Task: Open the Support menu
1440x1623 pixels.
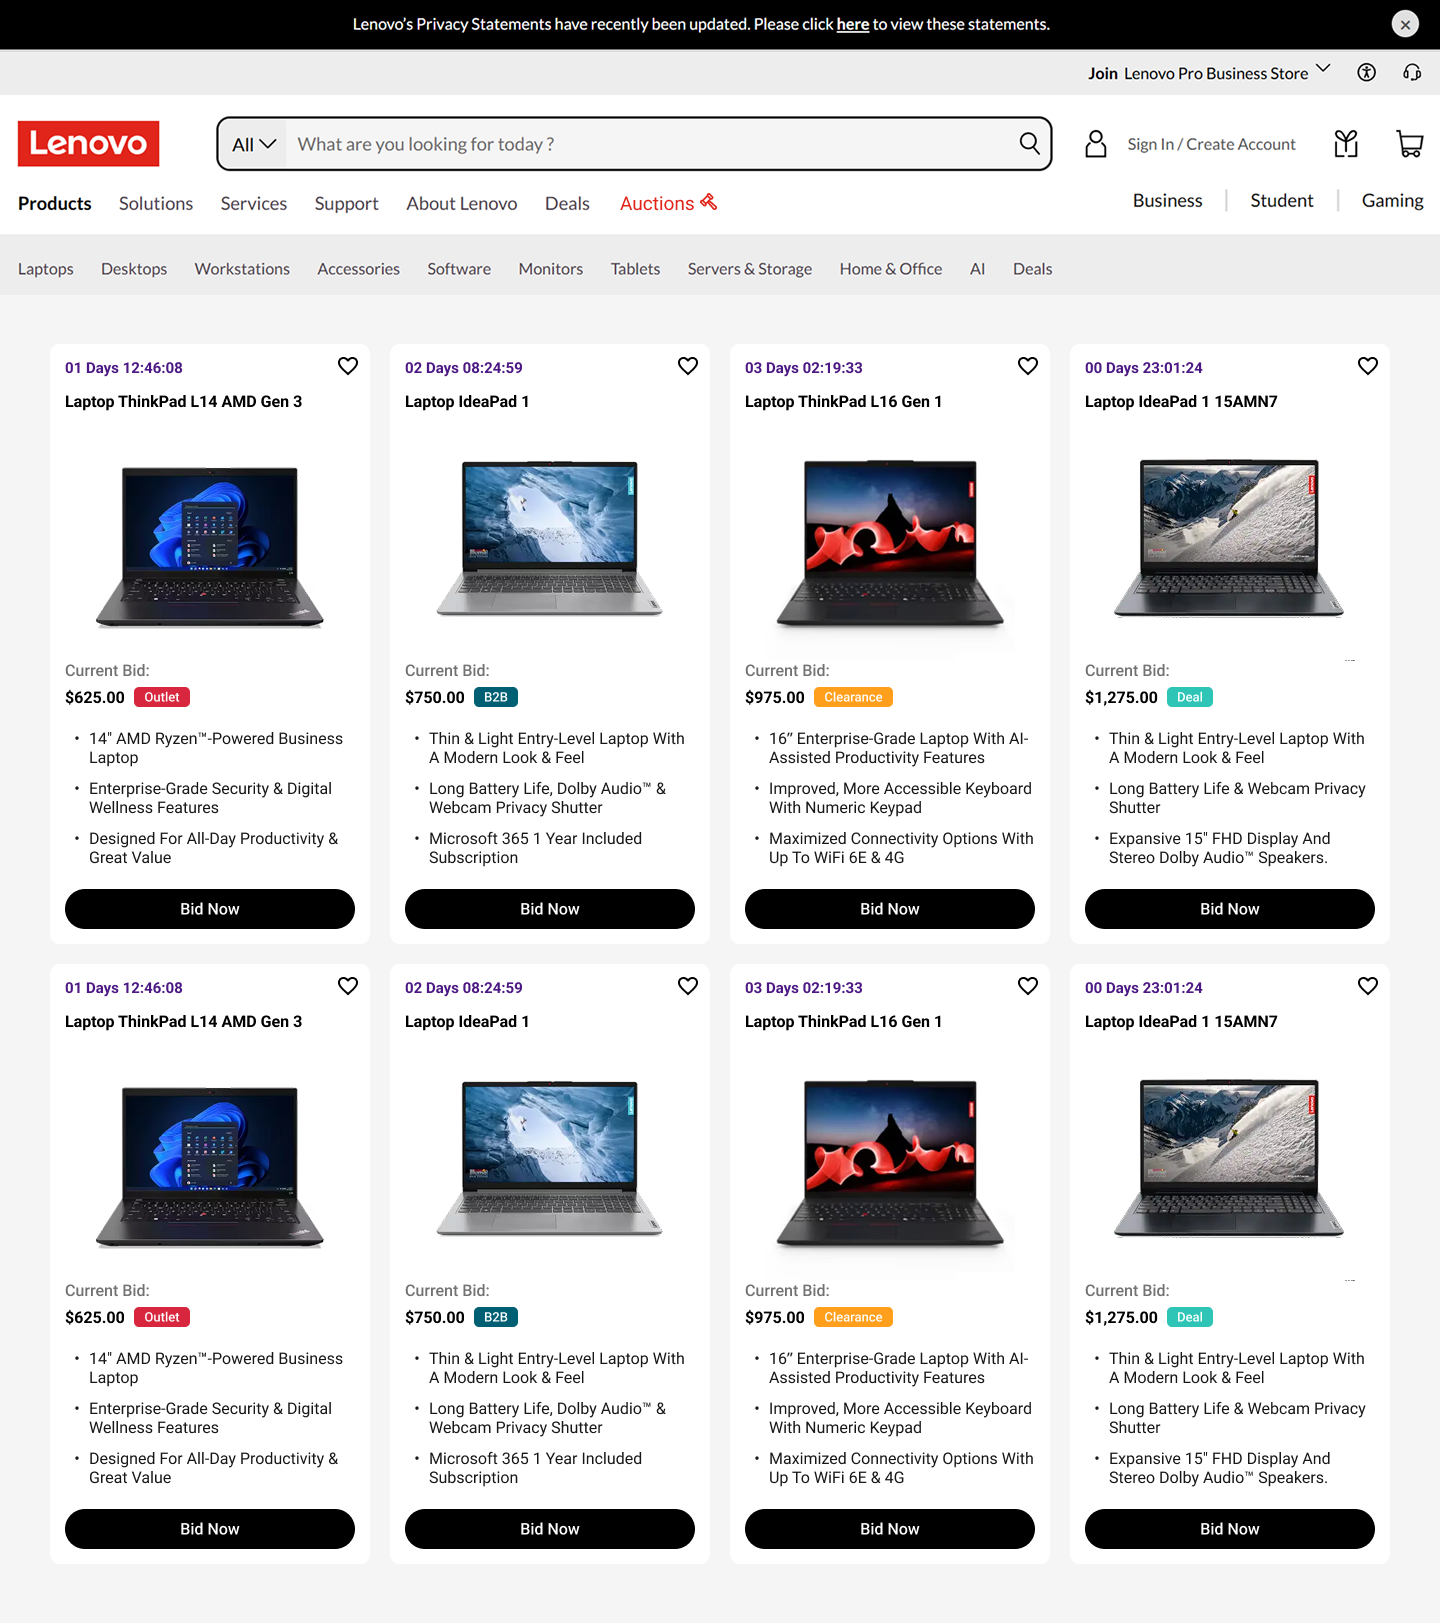Action: coord(347,203)
